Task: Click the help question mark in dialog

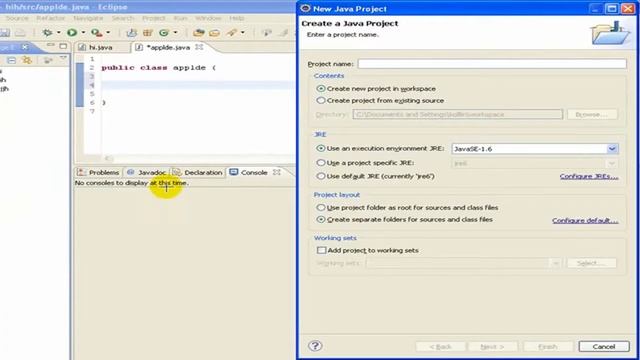Action: (x=315, y=346)
